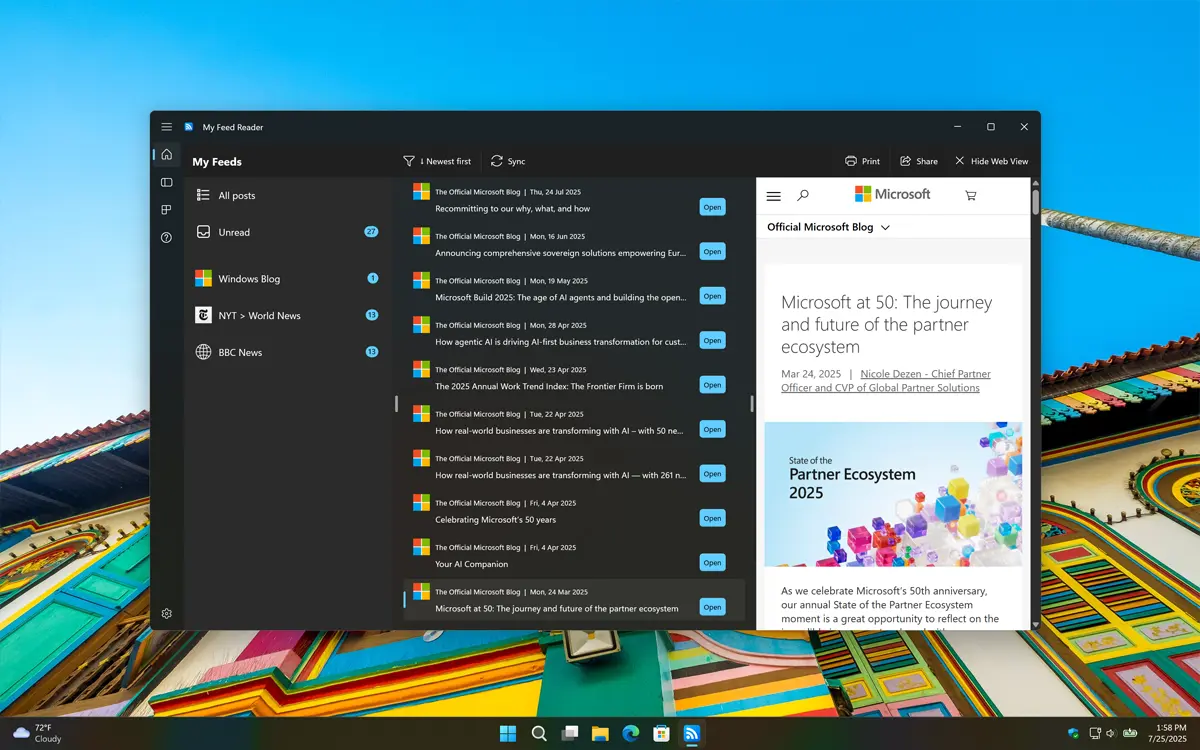Open the web page hamburger menu
This screenshot has width=1200, height=750.
(x=774, y=196)
